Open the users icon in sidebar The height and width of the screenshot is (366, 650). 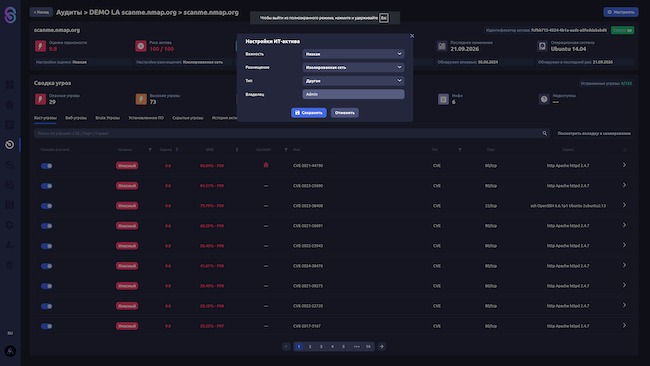(x=10, y=245)
